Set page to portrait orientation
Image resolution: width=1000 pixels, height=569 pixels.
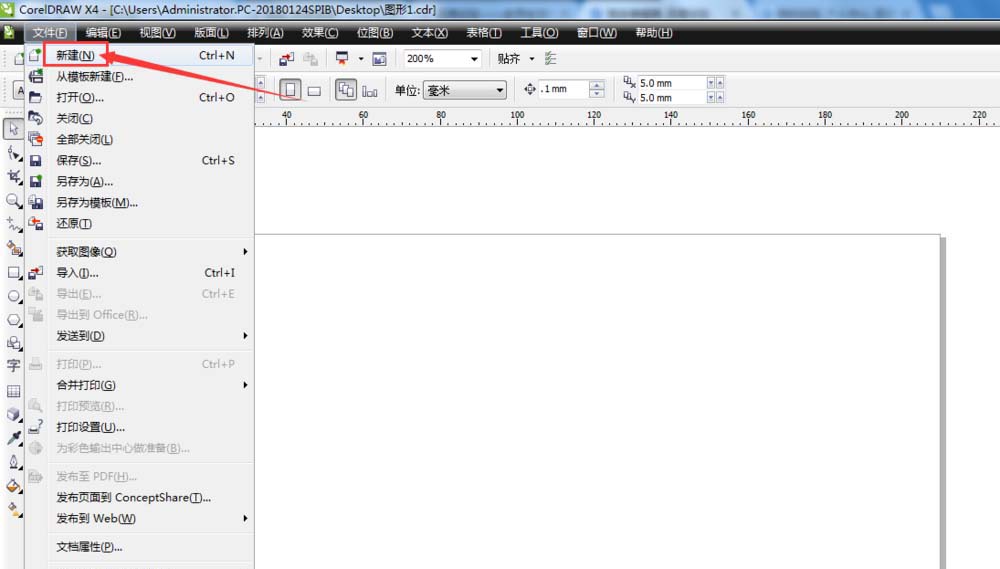[290, 90]
